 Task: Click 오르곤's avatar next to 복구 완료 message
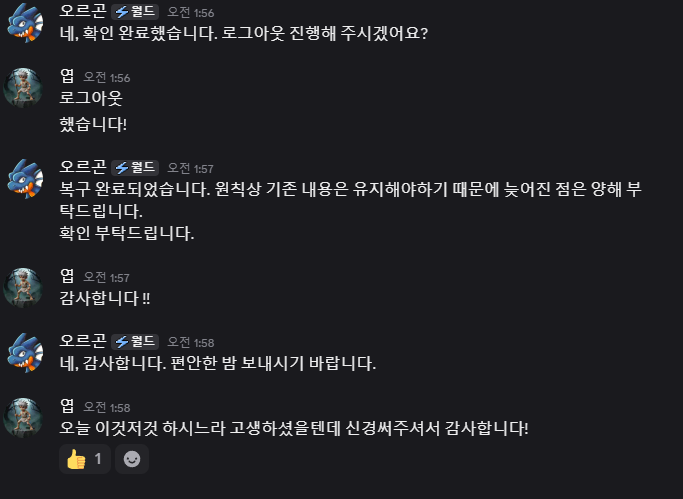[24, 179]
